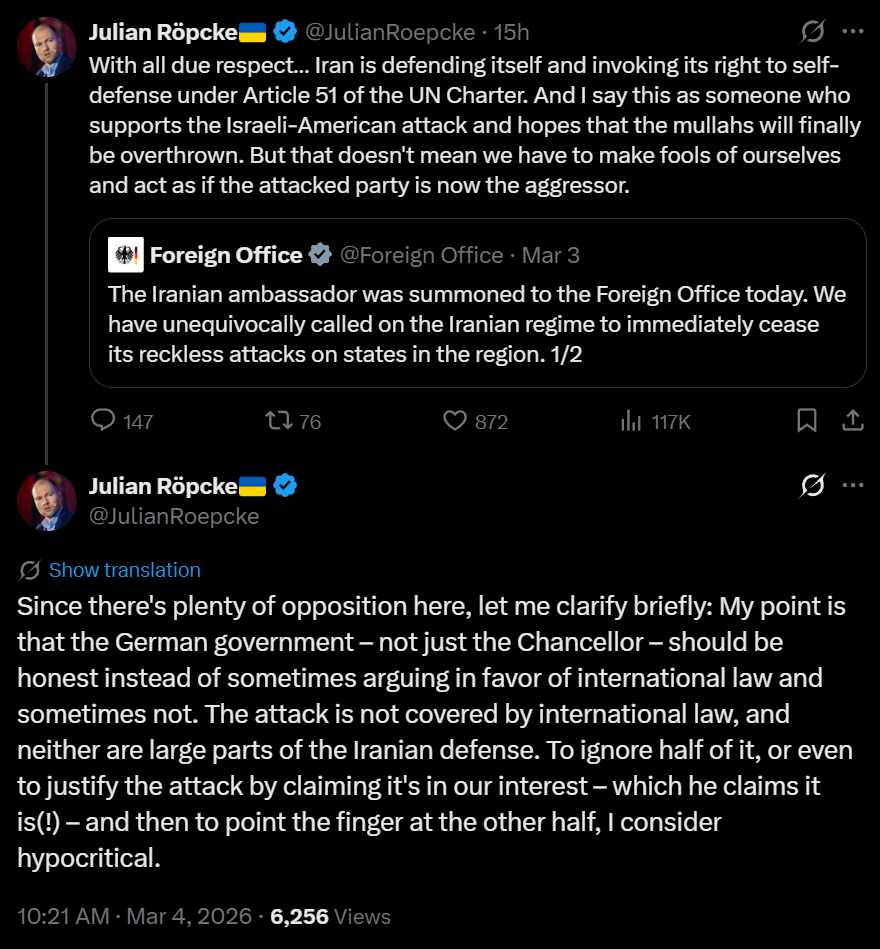Share the first tweet via share icon
Image resolution: width=880 pixels, height=949 pixels.
(x=853, y=421)
